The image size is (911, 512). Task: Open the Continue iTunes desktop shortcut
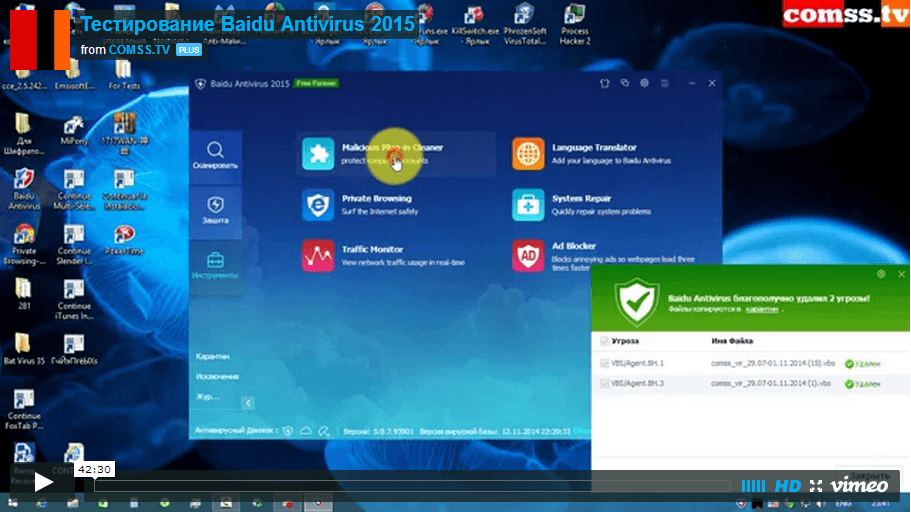pos(74,299)
